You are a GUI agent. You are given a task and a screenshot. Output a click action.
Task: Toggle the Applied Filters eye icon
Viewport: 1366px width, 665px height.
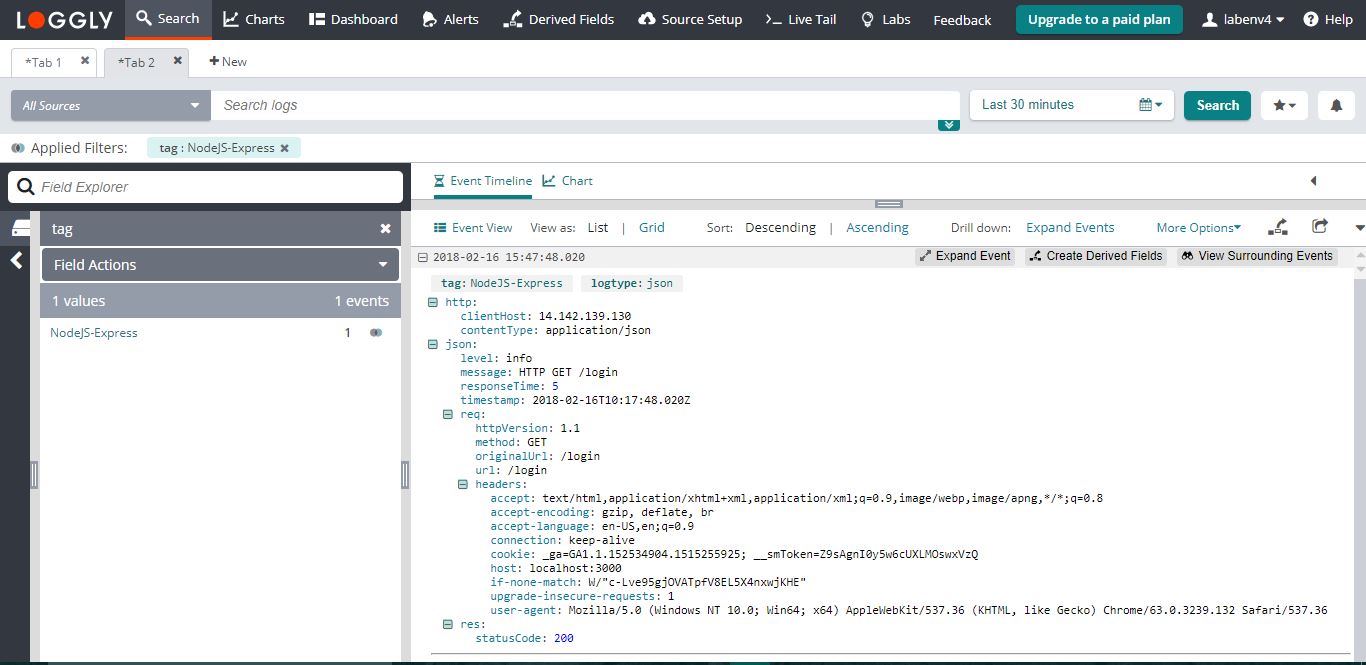tap(16, 147)
